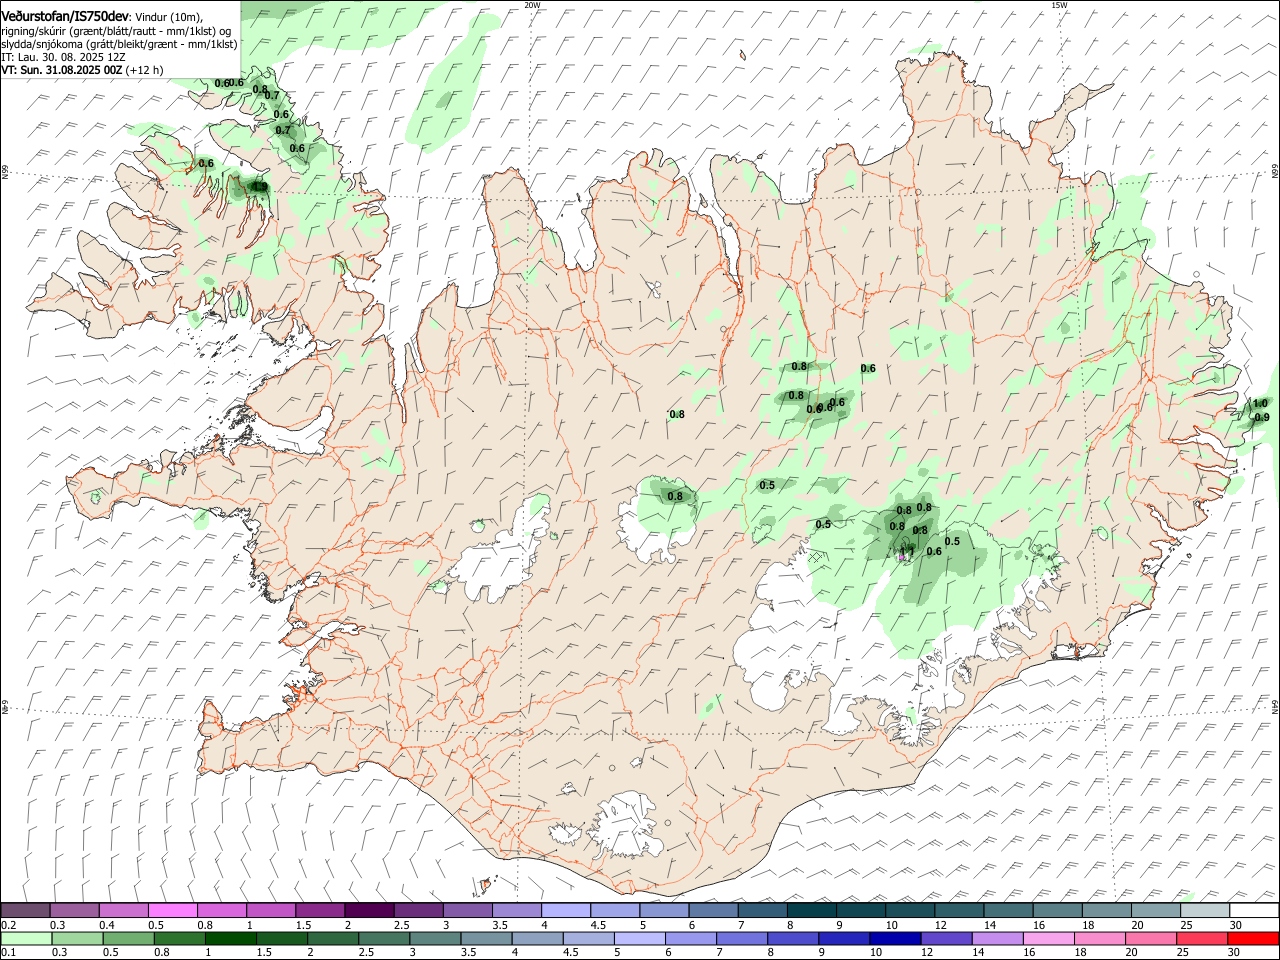
Task: Click the 0.9 value below 1.0 on east coast
Action: pyautogui.click(x=1262, y=417)
